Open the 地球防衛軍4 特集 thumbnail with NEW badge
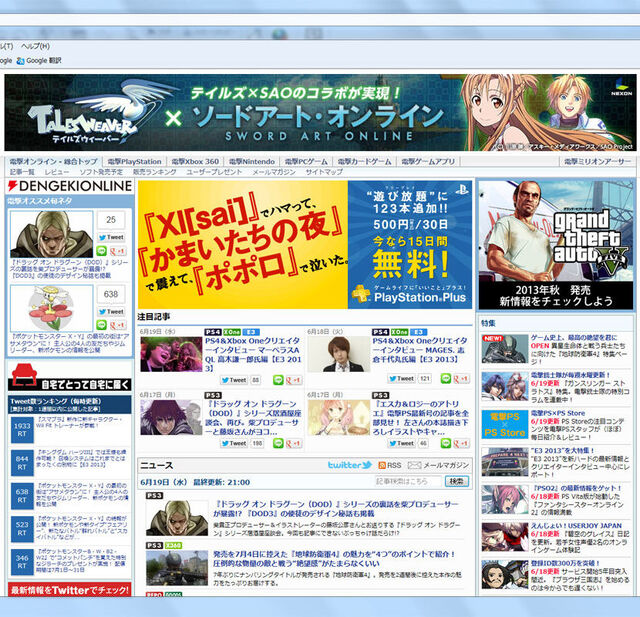This screenshot has width=640, height=617. coord(505,349)
